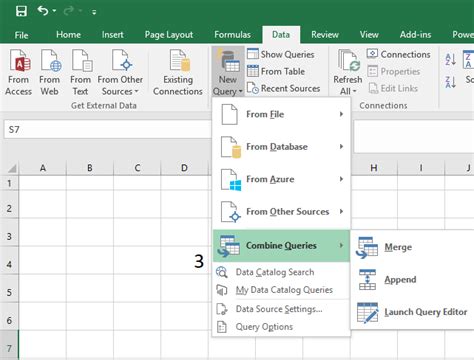The image size is (474, 360).
Task: Open Customize Quick Access Toolbar dropdown
Action: (x=94, y=12)
